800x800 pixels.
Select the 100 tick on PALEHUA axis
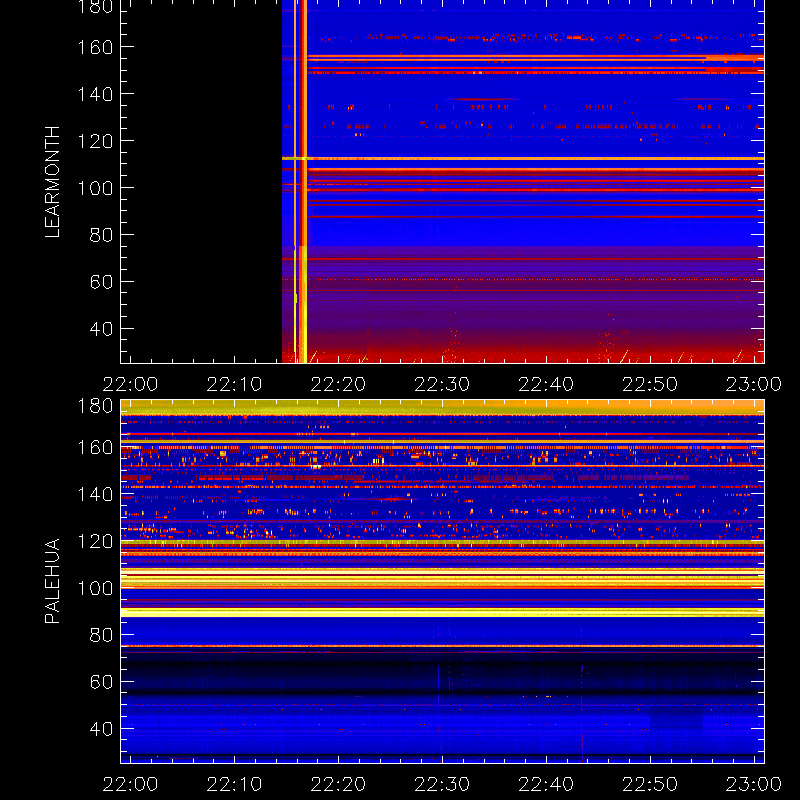(95, 588)
